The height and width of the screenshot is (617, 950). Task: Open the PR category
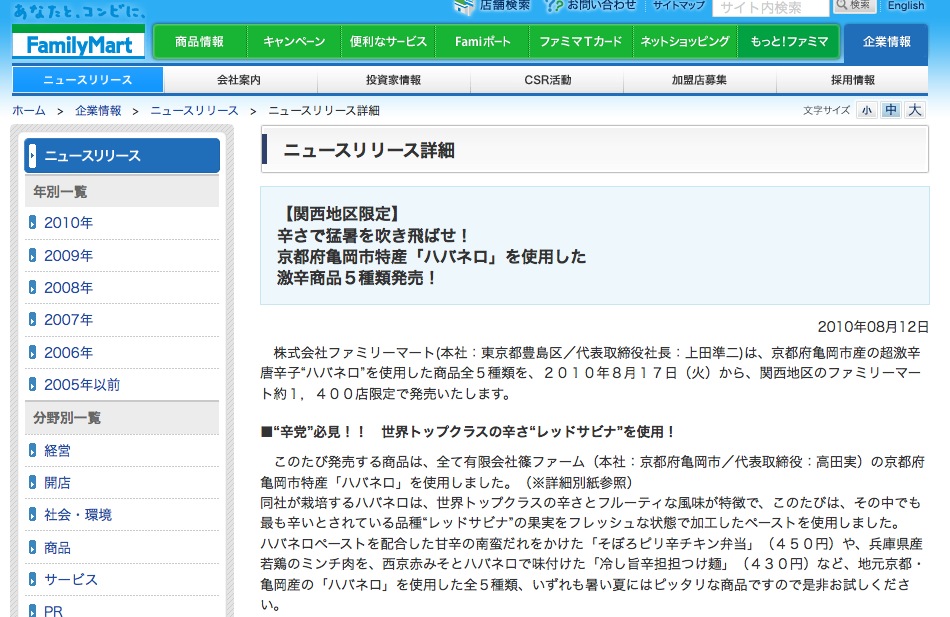coord(53,611)
